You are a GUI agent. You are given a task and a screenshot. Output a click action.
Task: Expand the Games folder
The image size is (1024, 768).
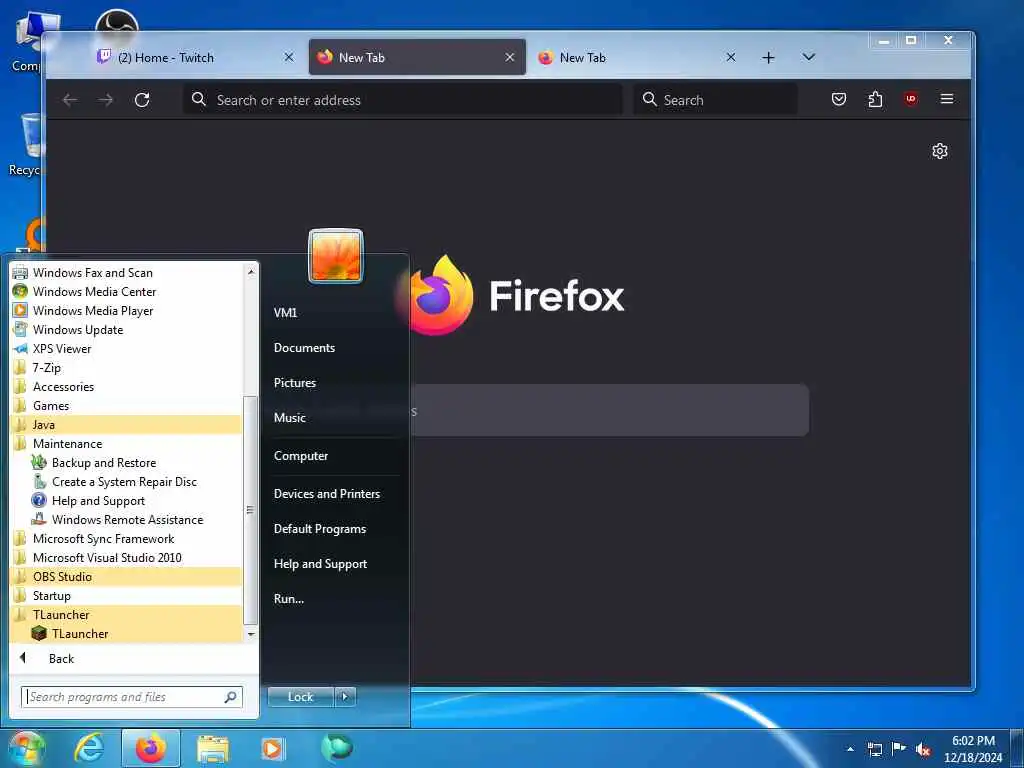click(x=126, y=406)
